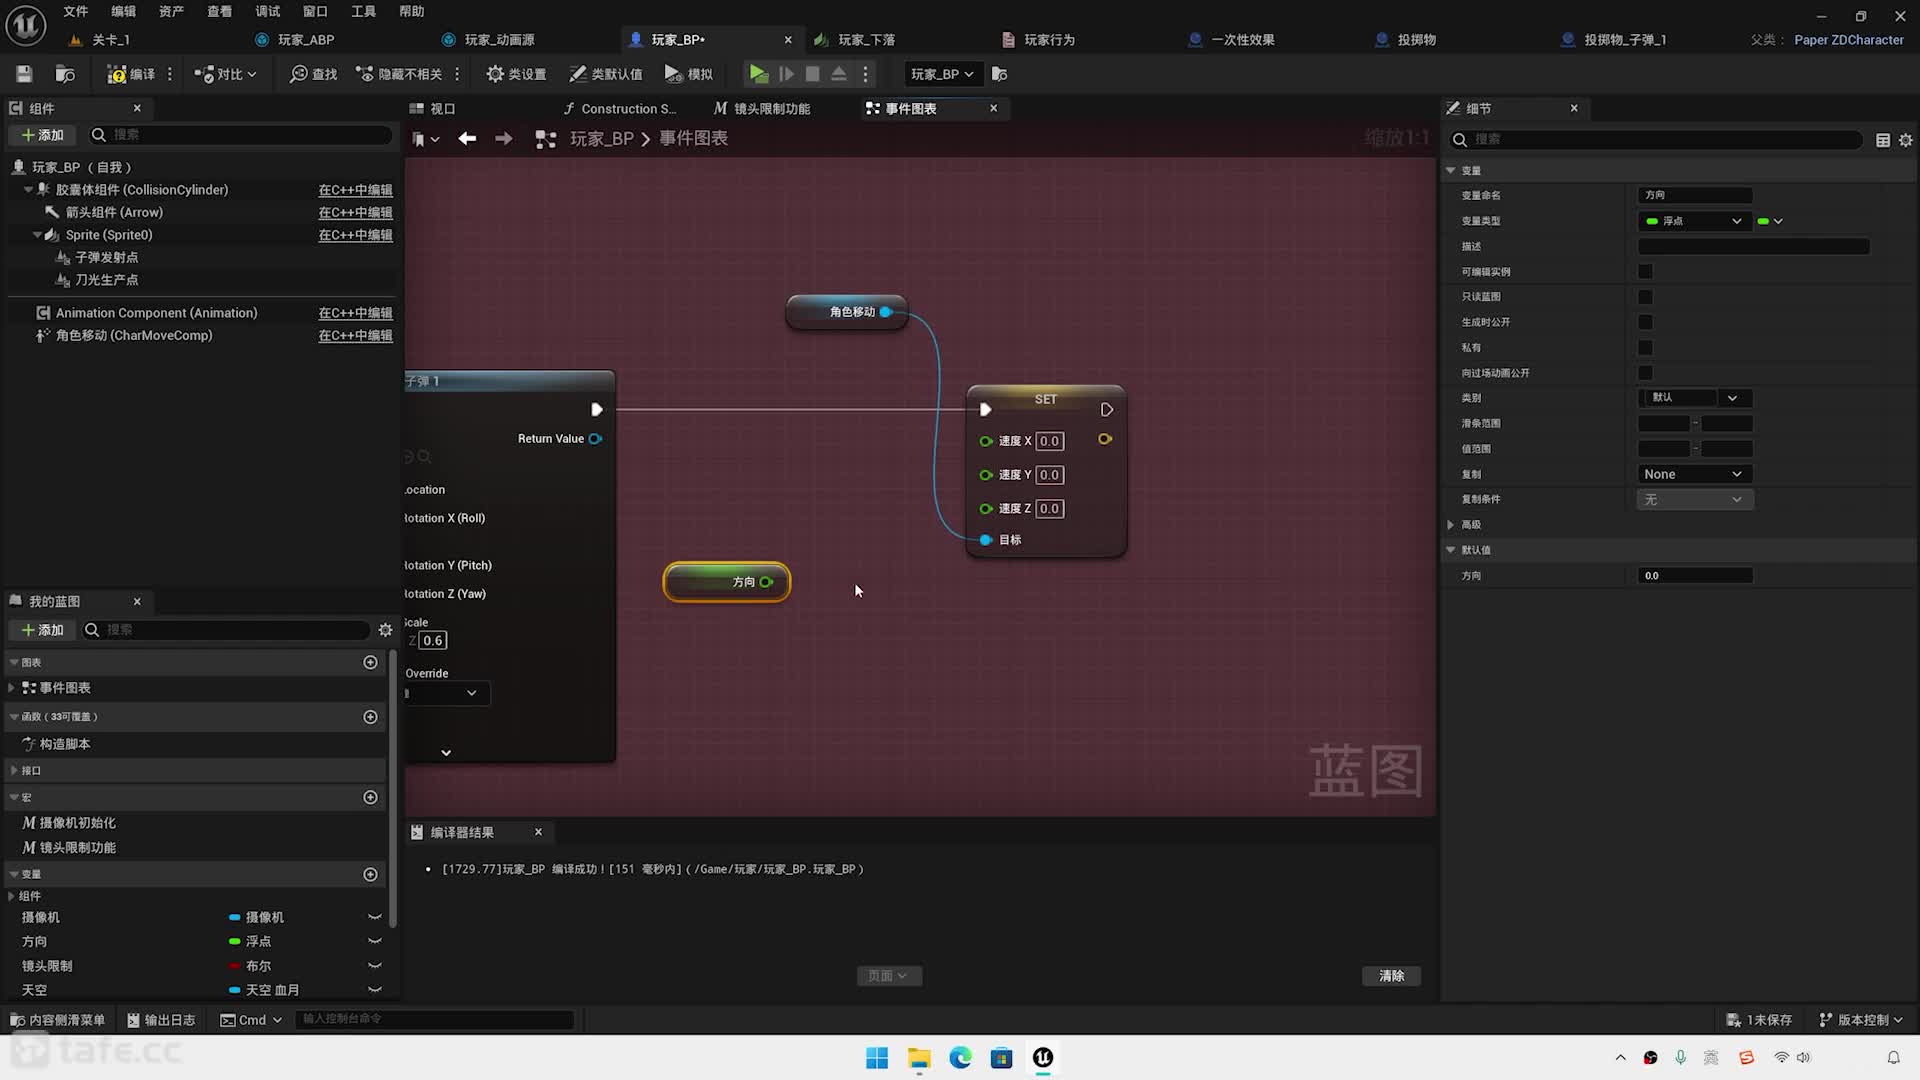Save the blueprint with the floppy disk icon
The width and height of the screenshot is (1920, 1080).
[x=24, y=74]
